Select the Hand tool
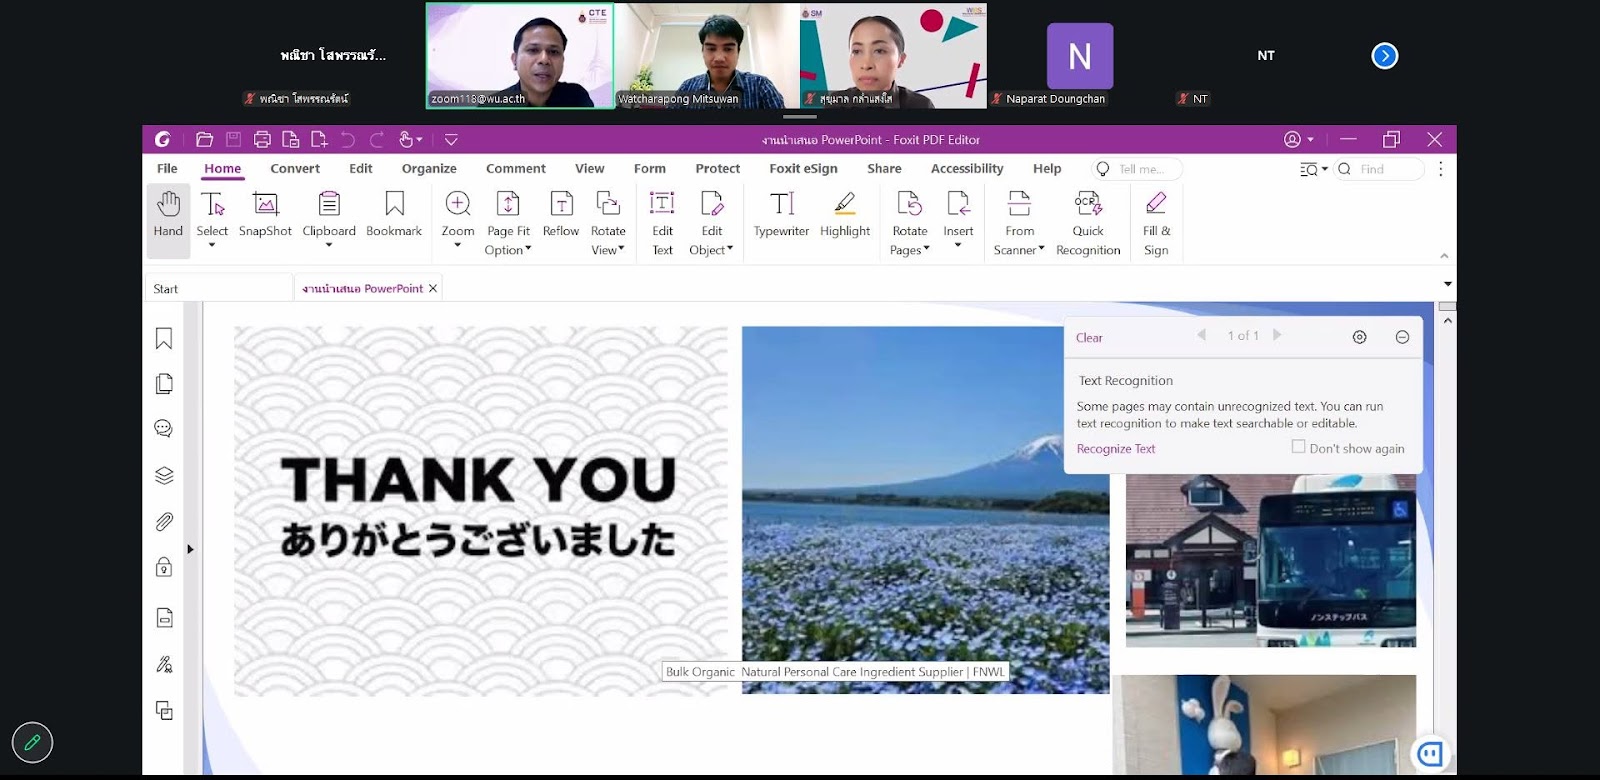The image size is (1600, 780). point(168,215)
